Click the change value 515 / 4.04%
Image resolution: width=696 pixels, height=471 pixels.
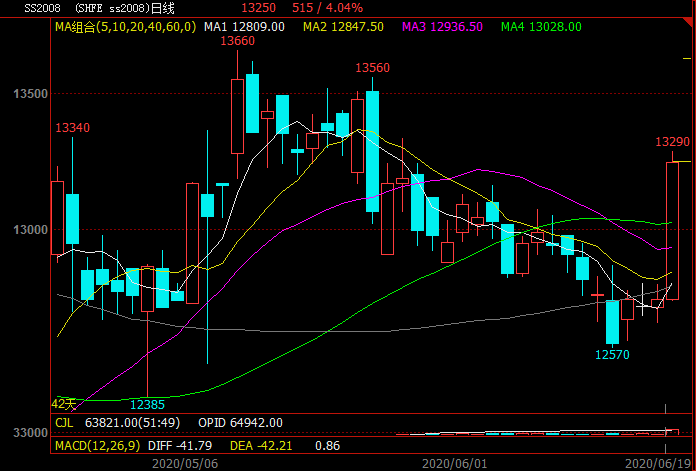pos(328,8)
